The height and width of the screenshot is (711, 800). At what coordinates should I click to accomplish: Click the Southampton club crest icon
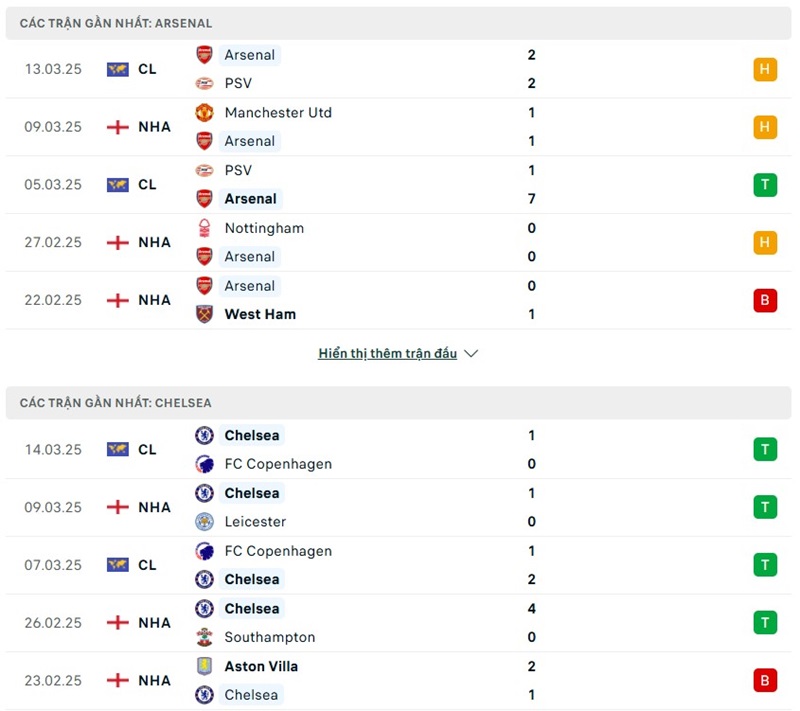(x=204, y=637)
